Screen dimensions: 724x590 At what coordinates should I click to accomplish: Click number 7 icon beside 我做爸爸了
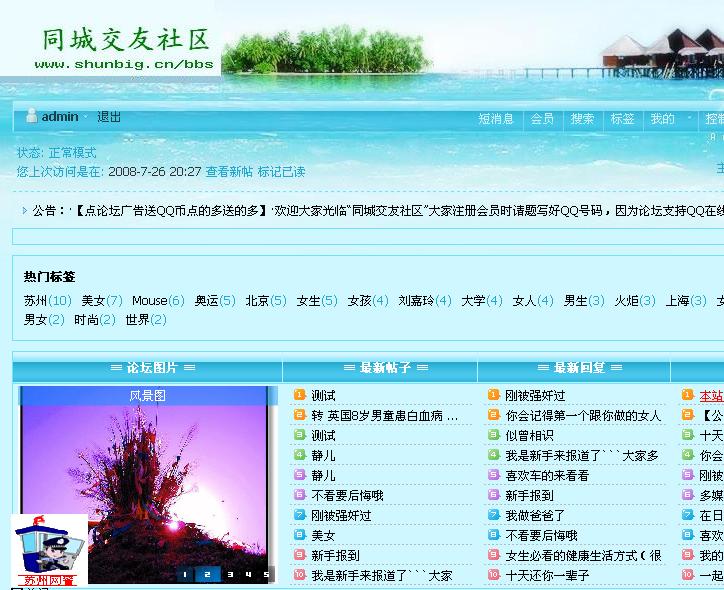click(x=494, y=515)
